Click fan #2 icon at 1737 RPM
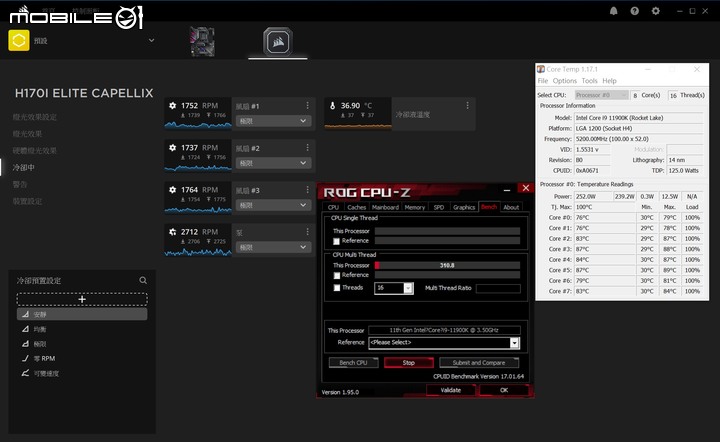This screenshot has width=720, height=442. coord(173,148)
